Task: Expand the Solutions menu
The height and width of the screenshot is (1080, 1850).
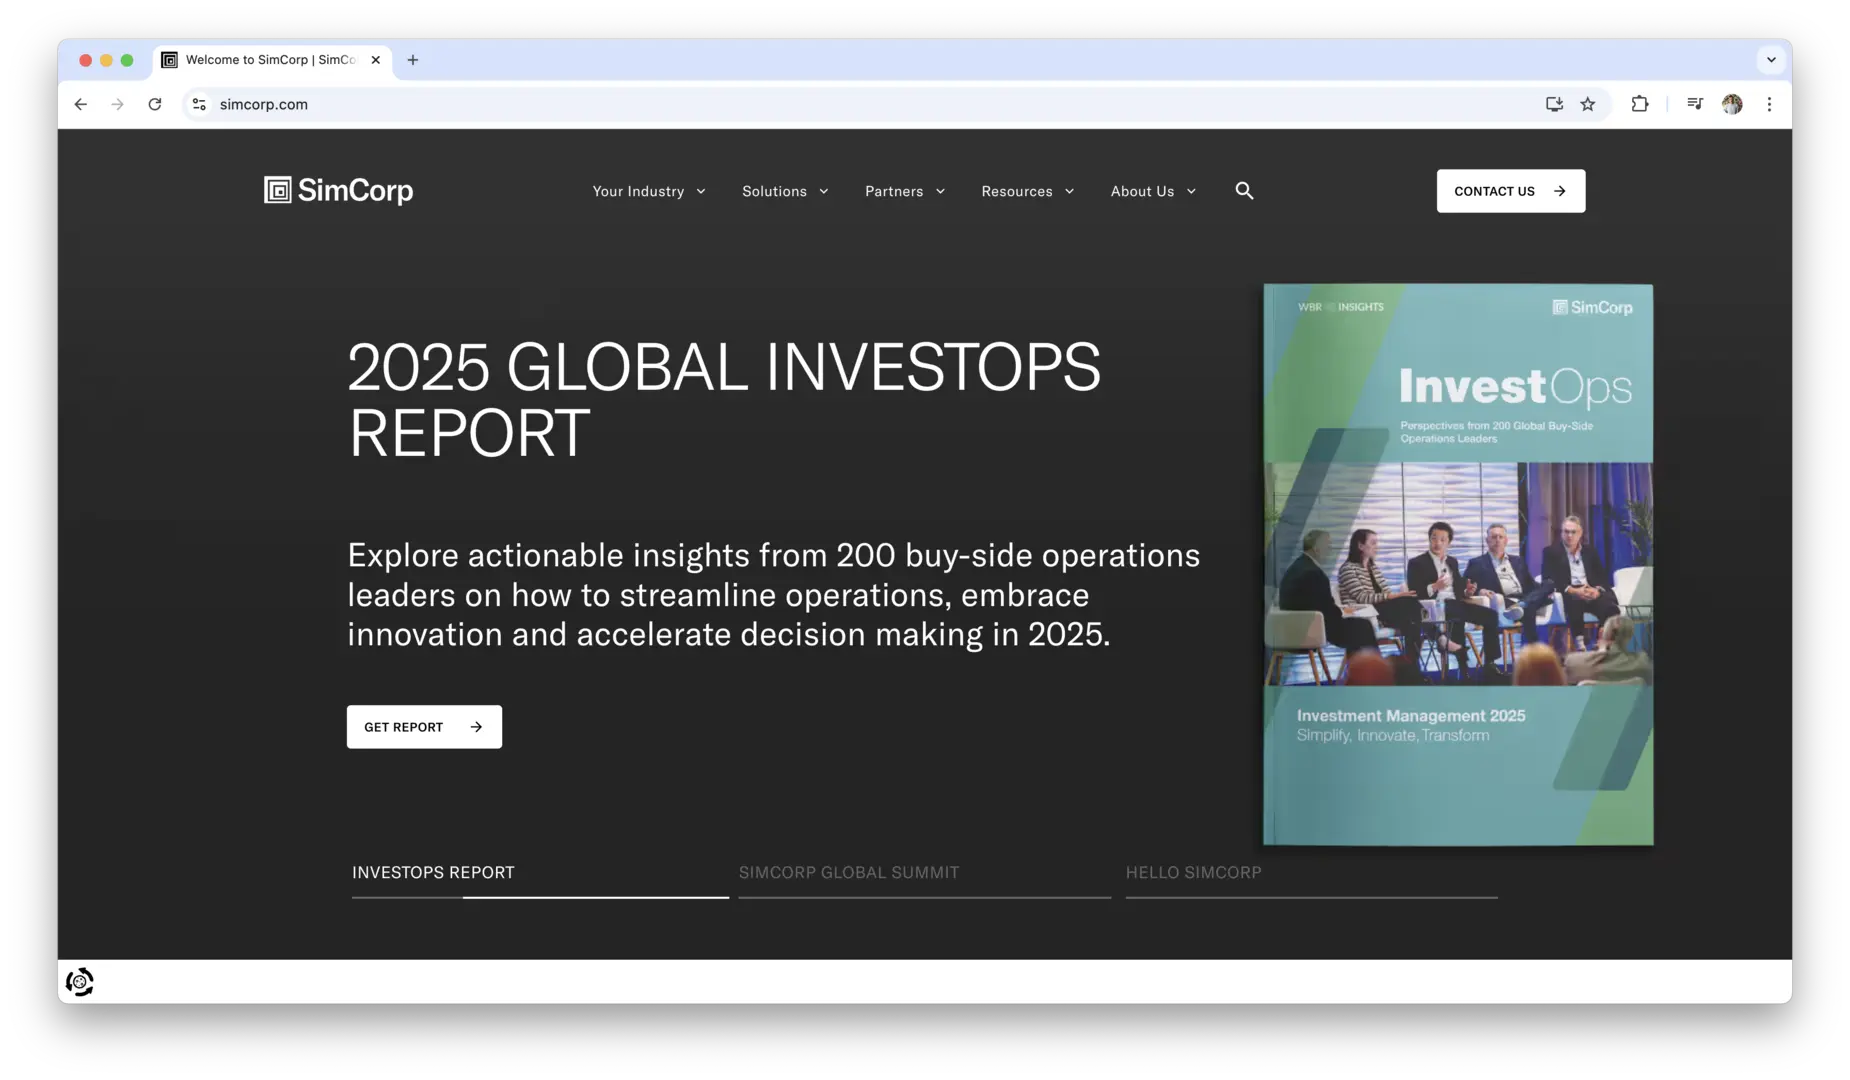Action: coord(785,191)
